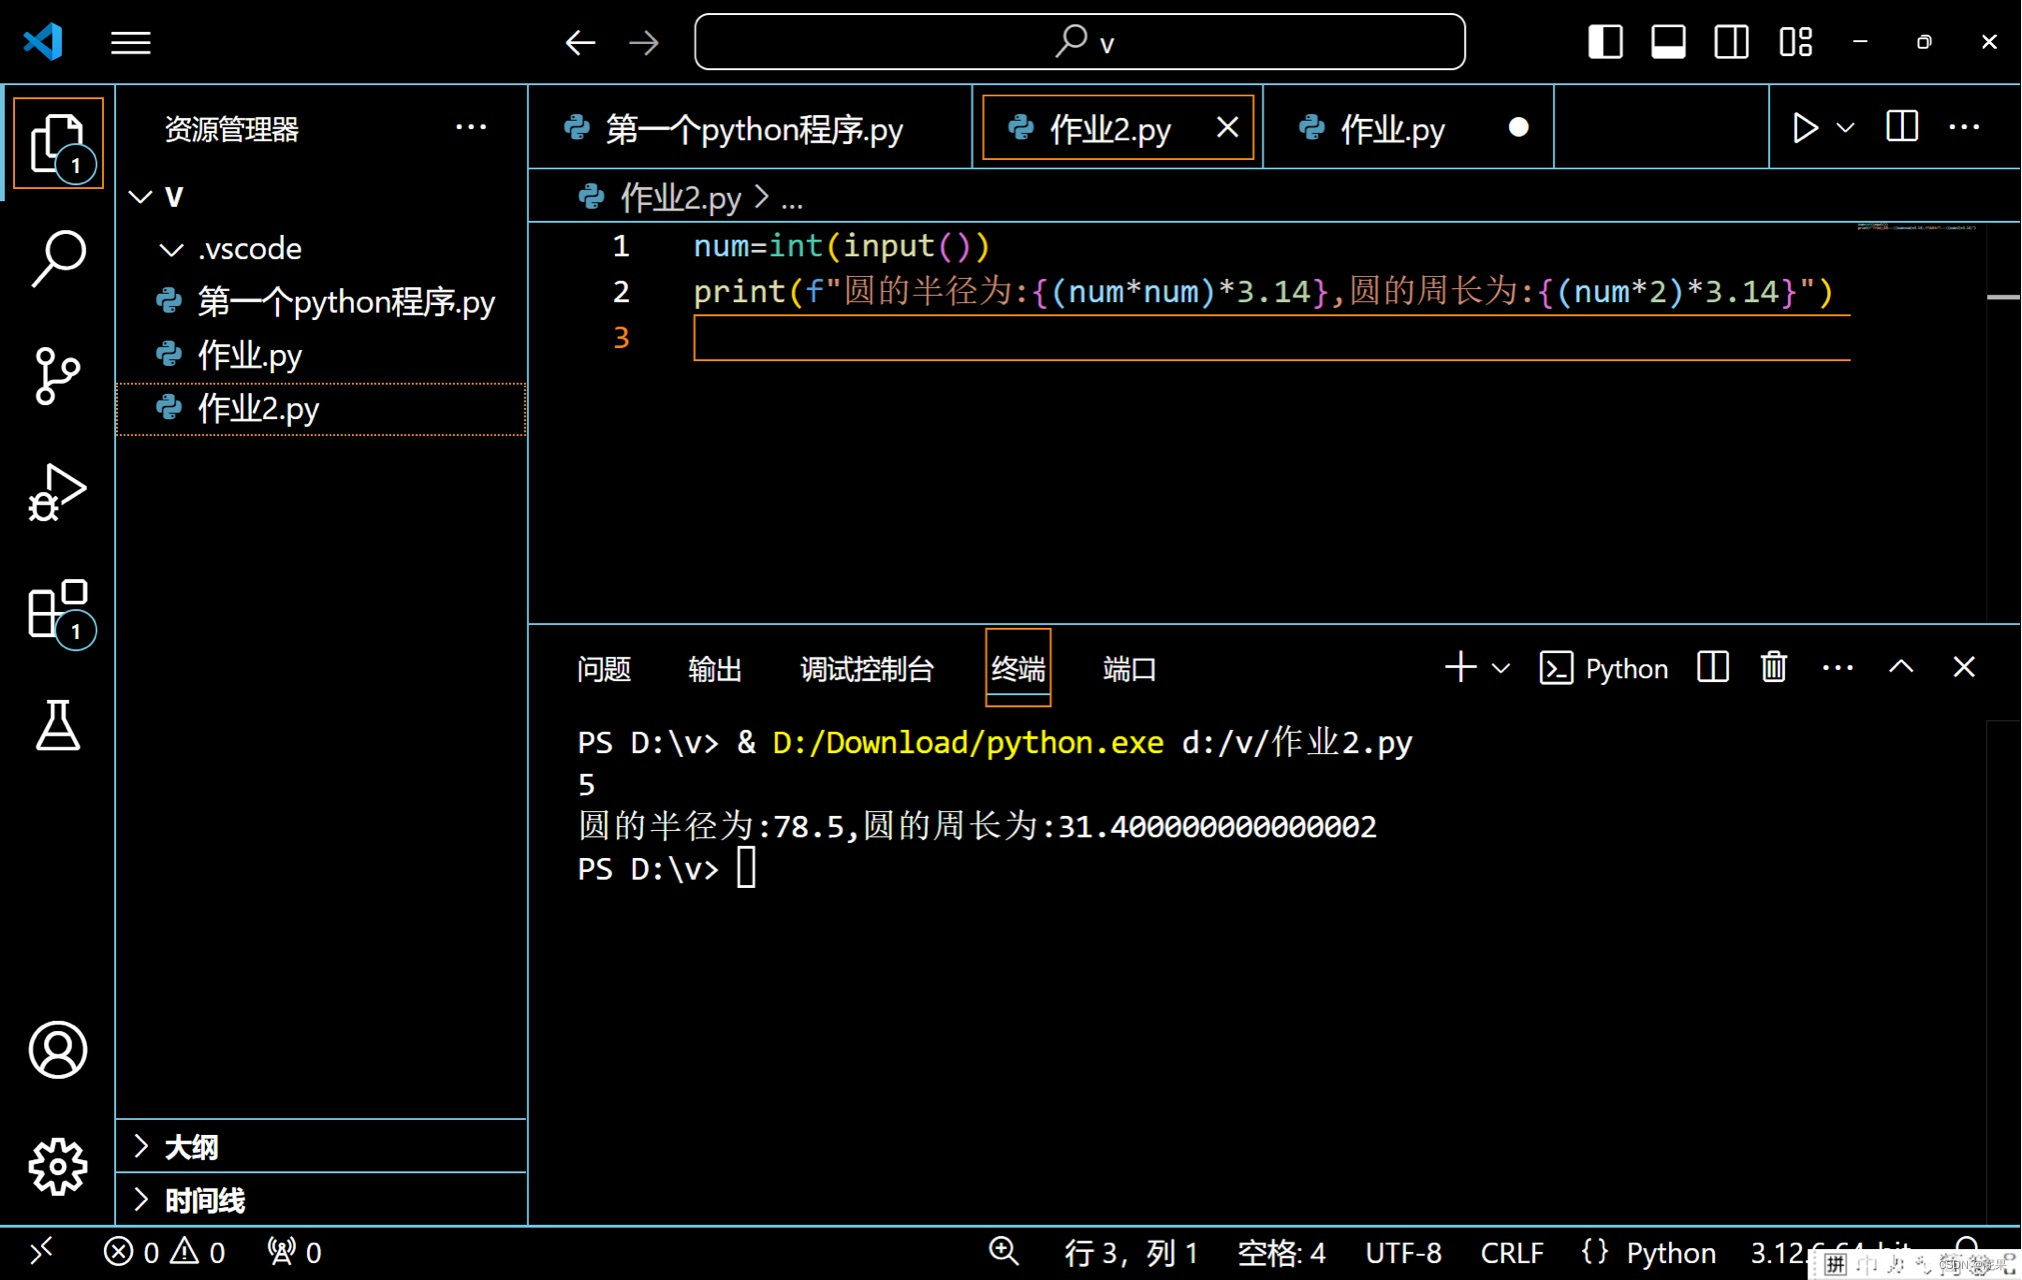Change end of line via CRLF
This screenshot has height=1280, width=2022.
click(x=1512, y=1252)
